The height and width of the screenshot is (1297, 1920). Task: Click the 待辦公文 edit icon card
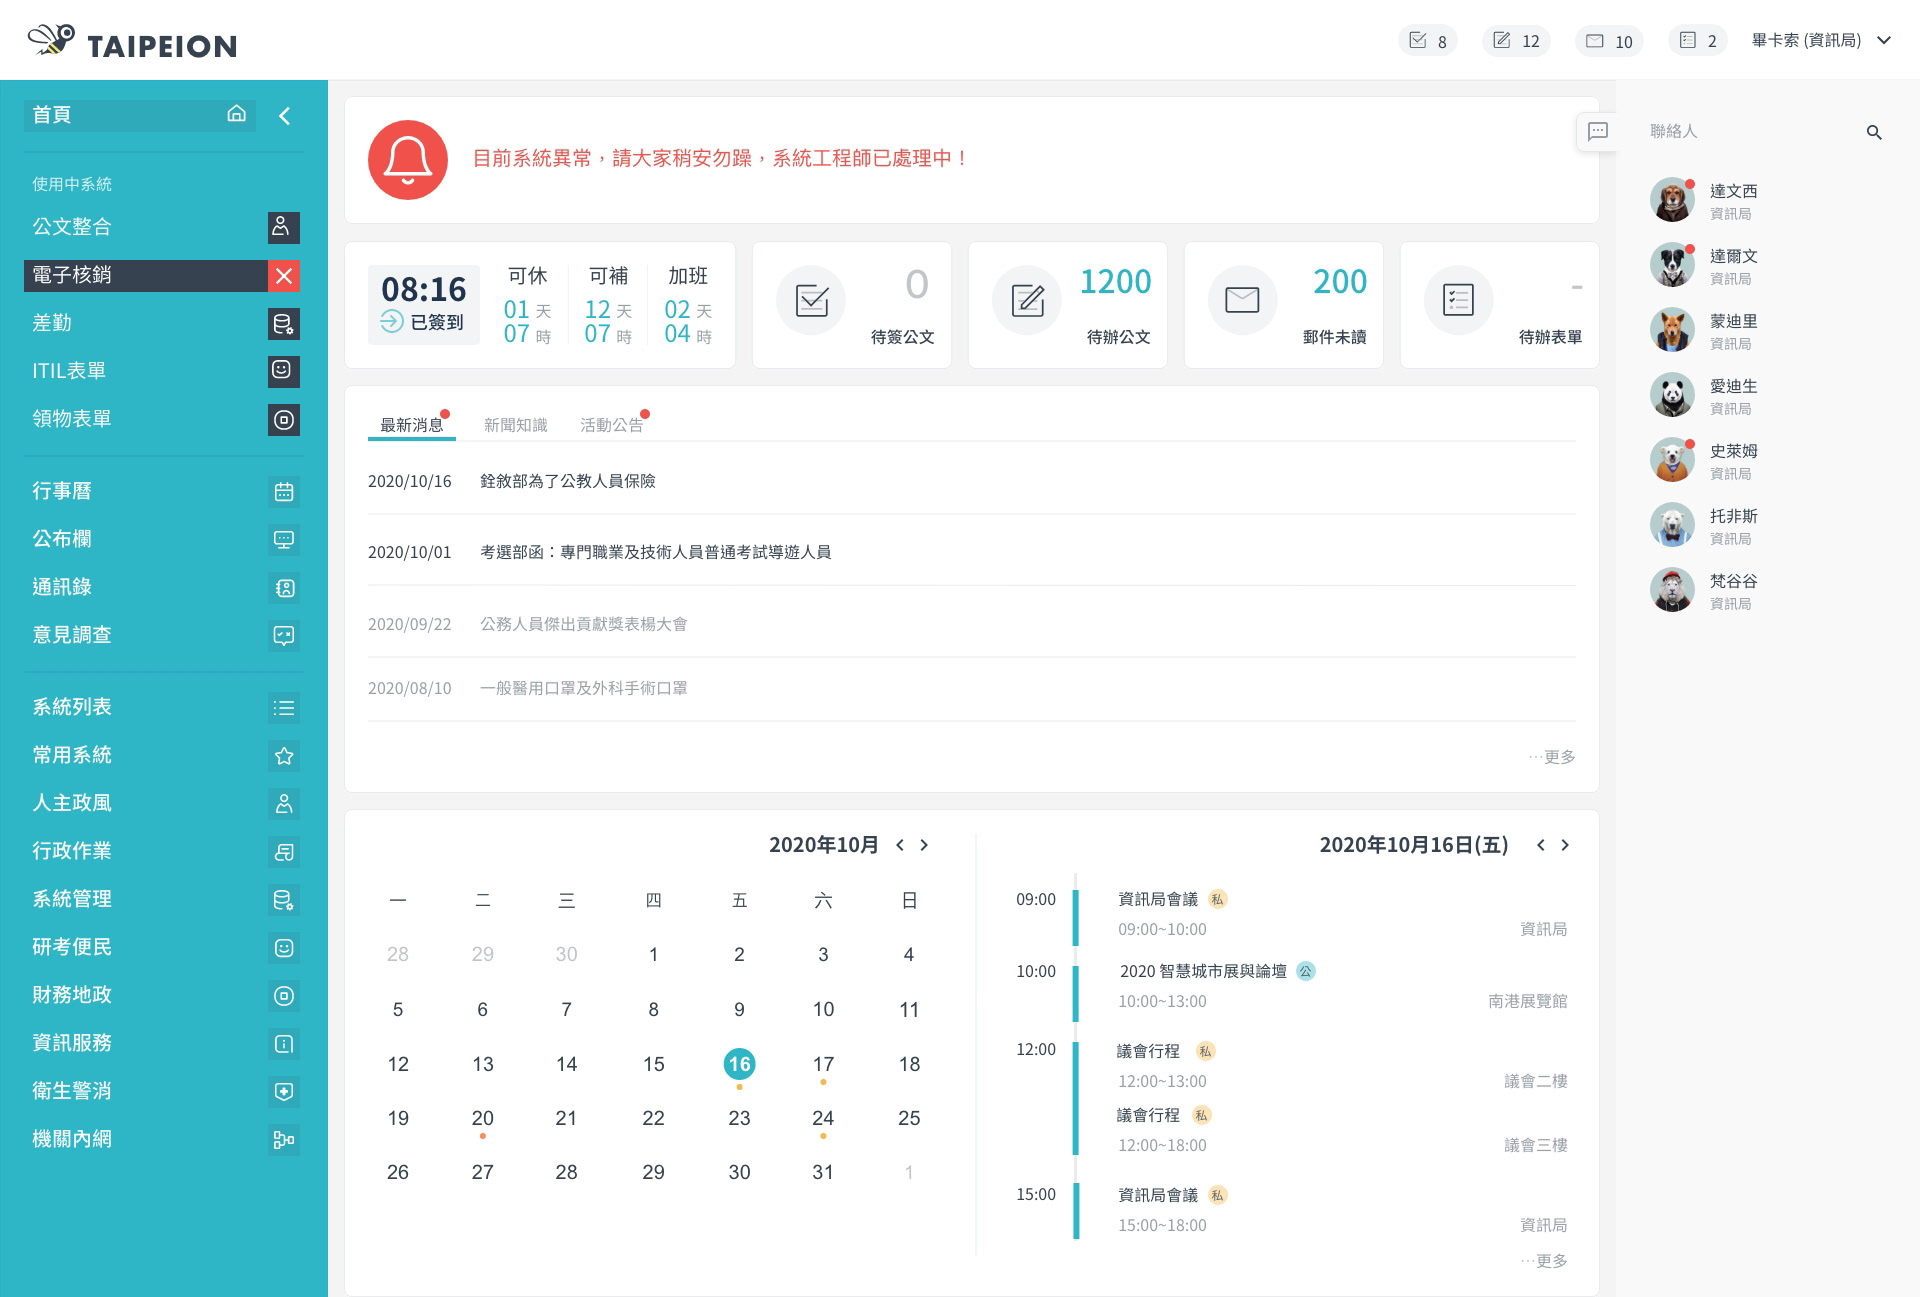[x=1027, y=300]
